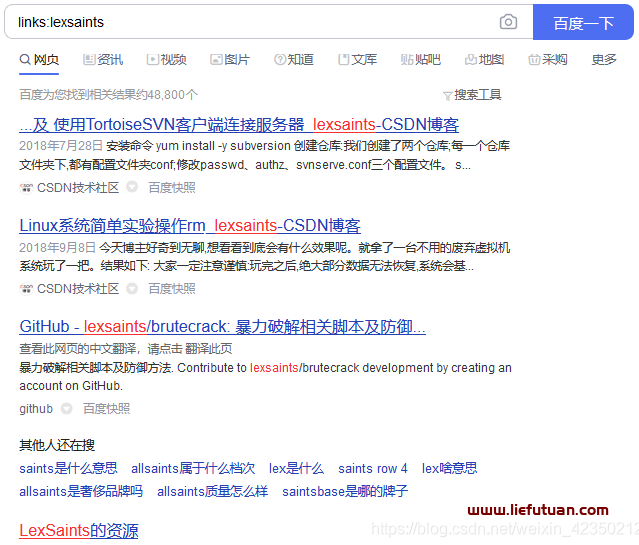Open 百度快照 for the Linux rm result
This screenshot has width=639, height=545.
172,289
